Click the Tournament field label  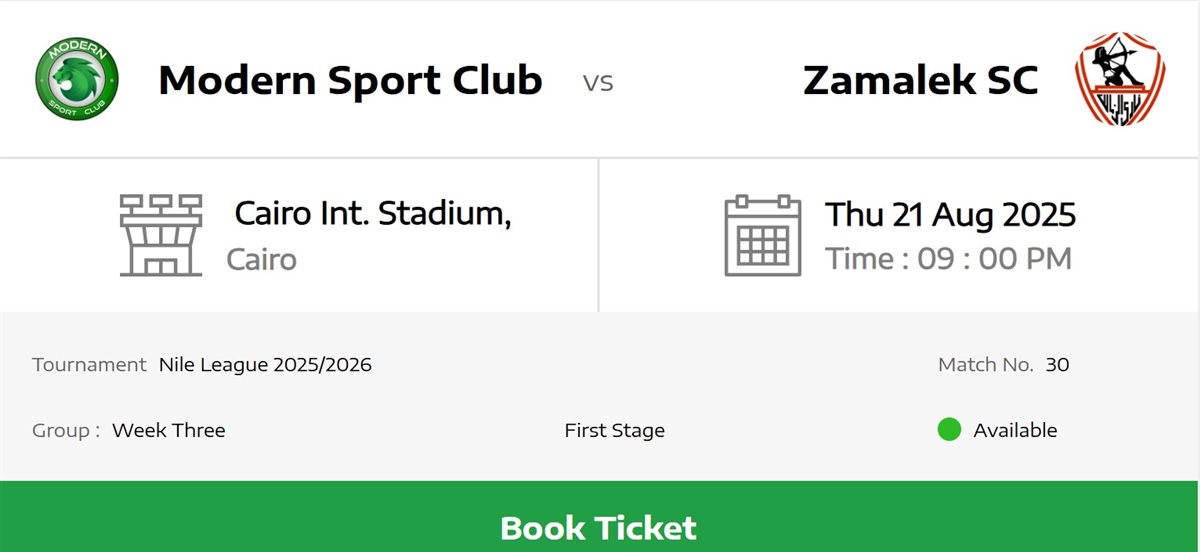(x=89, y=365)
